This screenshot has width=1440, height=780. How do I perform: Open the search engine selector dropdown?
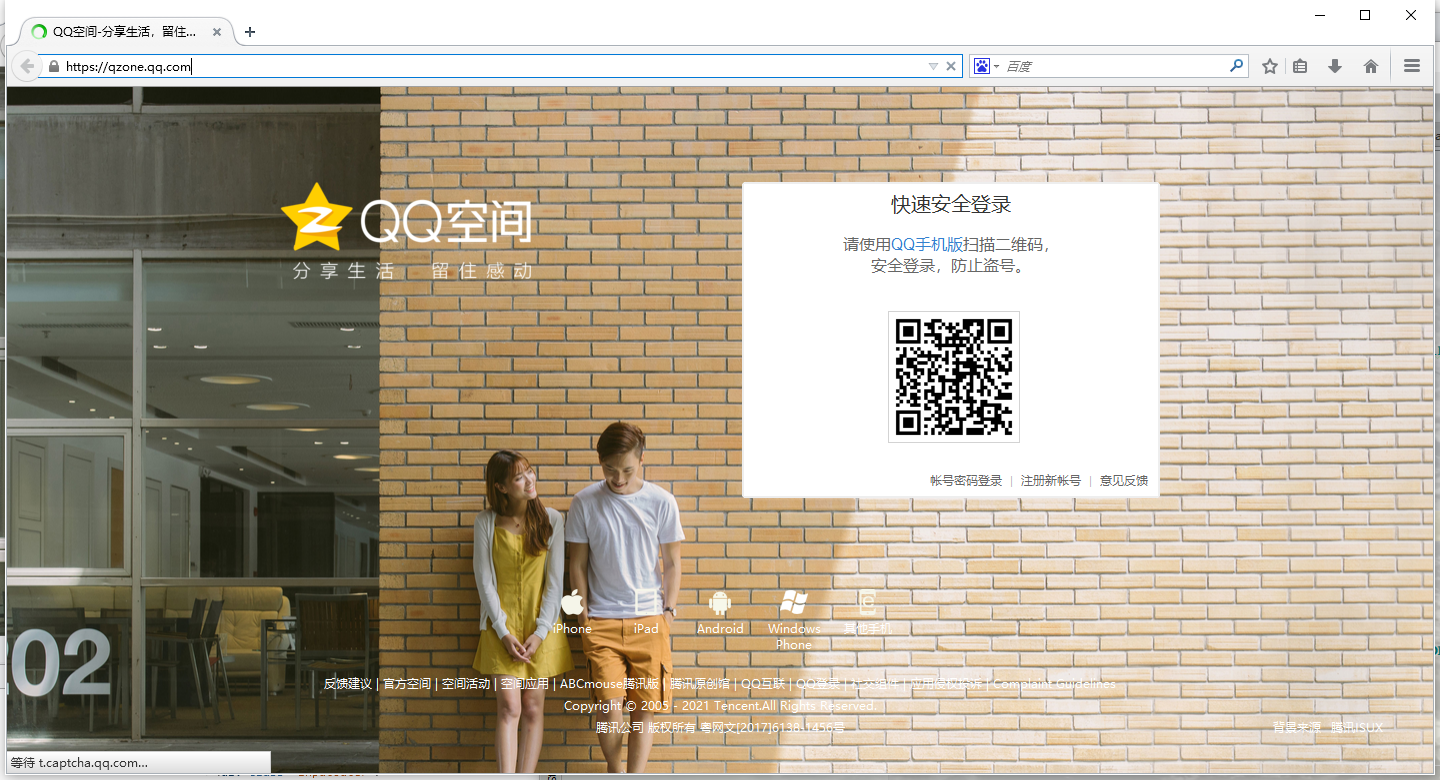[984, 65]
